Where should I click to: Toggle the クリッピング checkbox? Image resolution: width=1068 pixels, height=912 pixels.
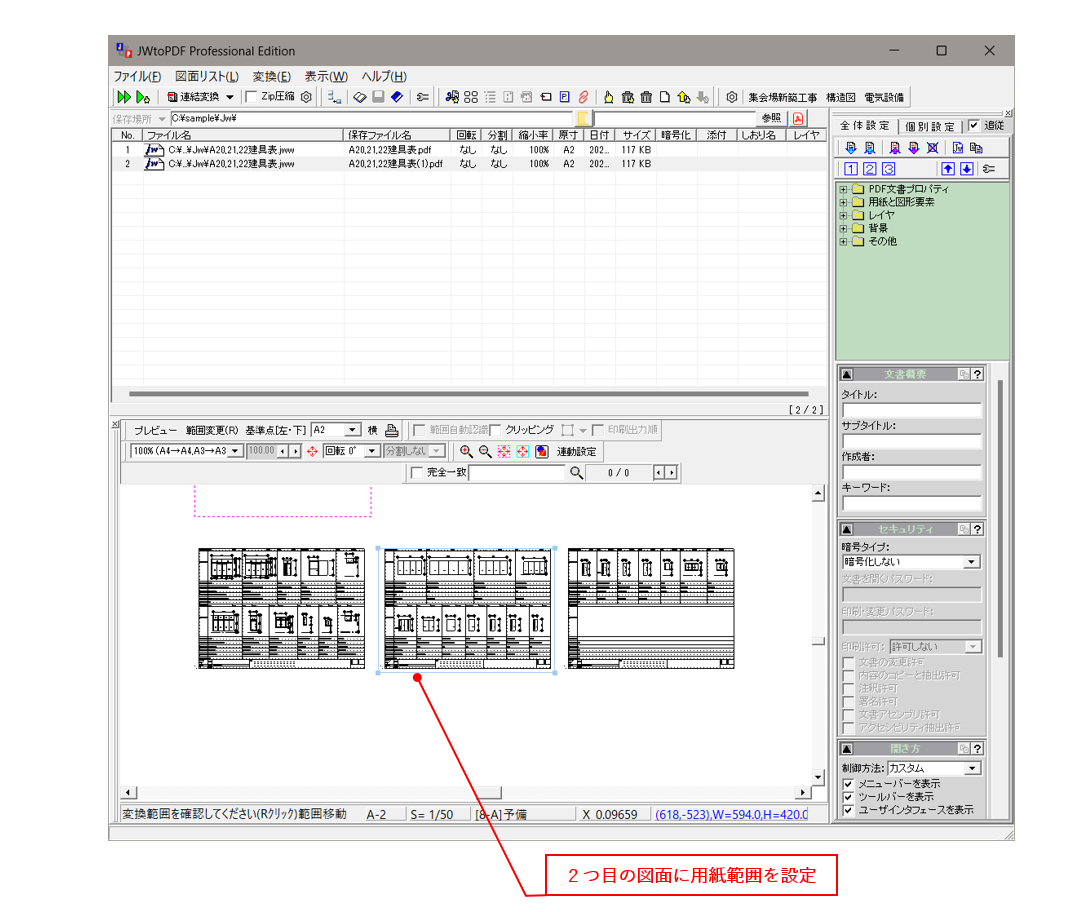[x=495, y=430]
